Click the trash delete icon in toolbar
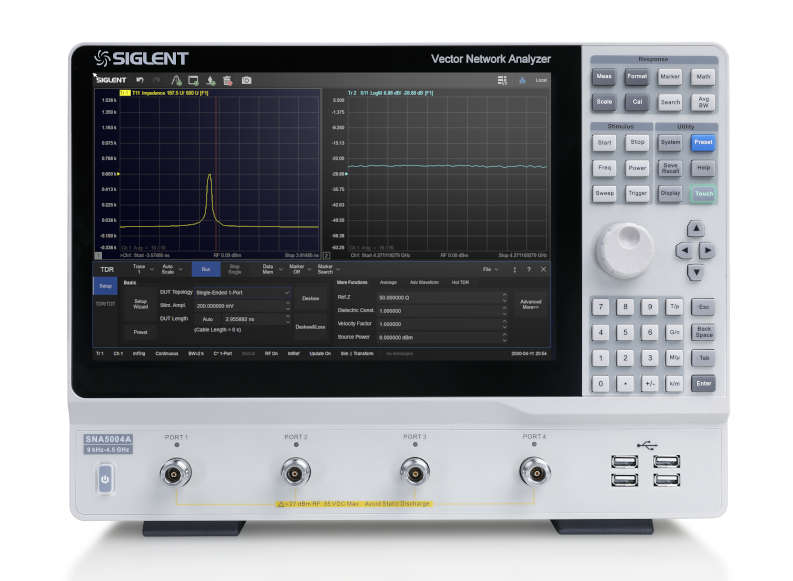 tap(228, 80)
